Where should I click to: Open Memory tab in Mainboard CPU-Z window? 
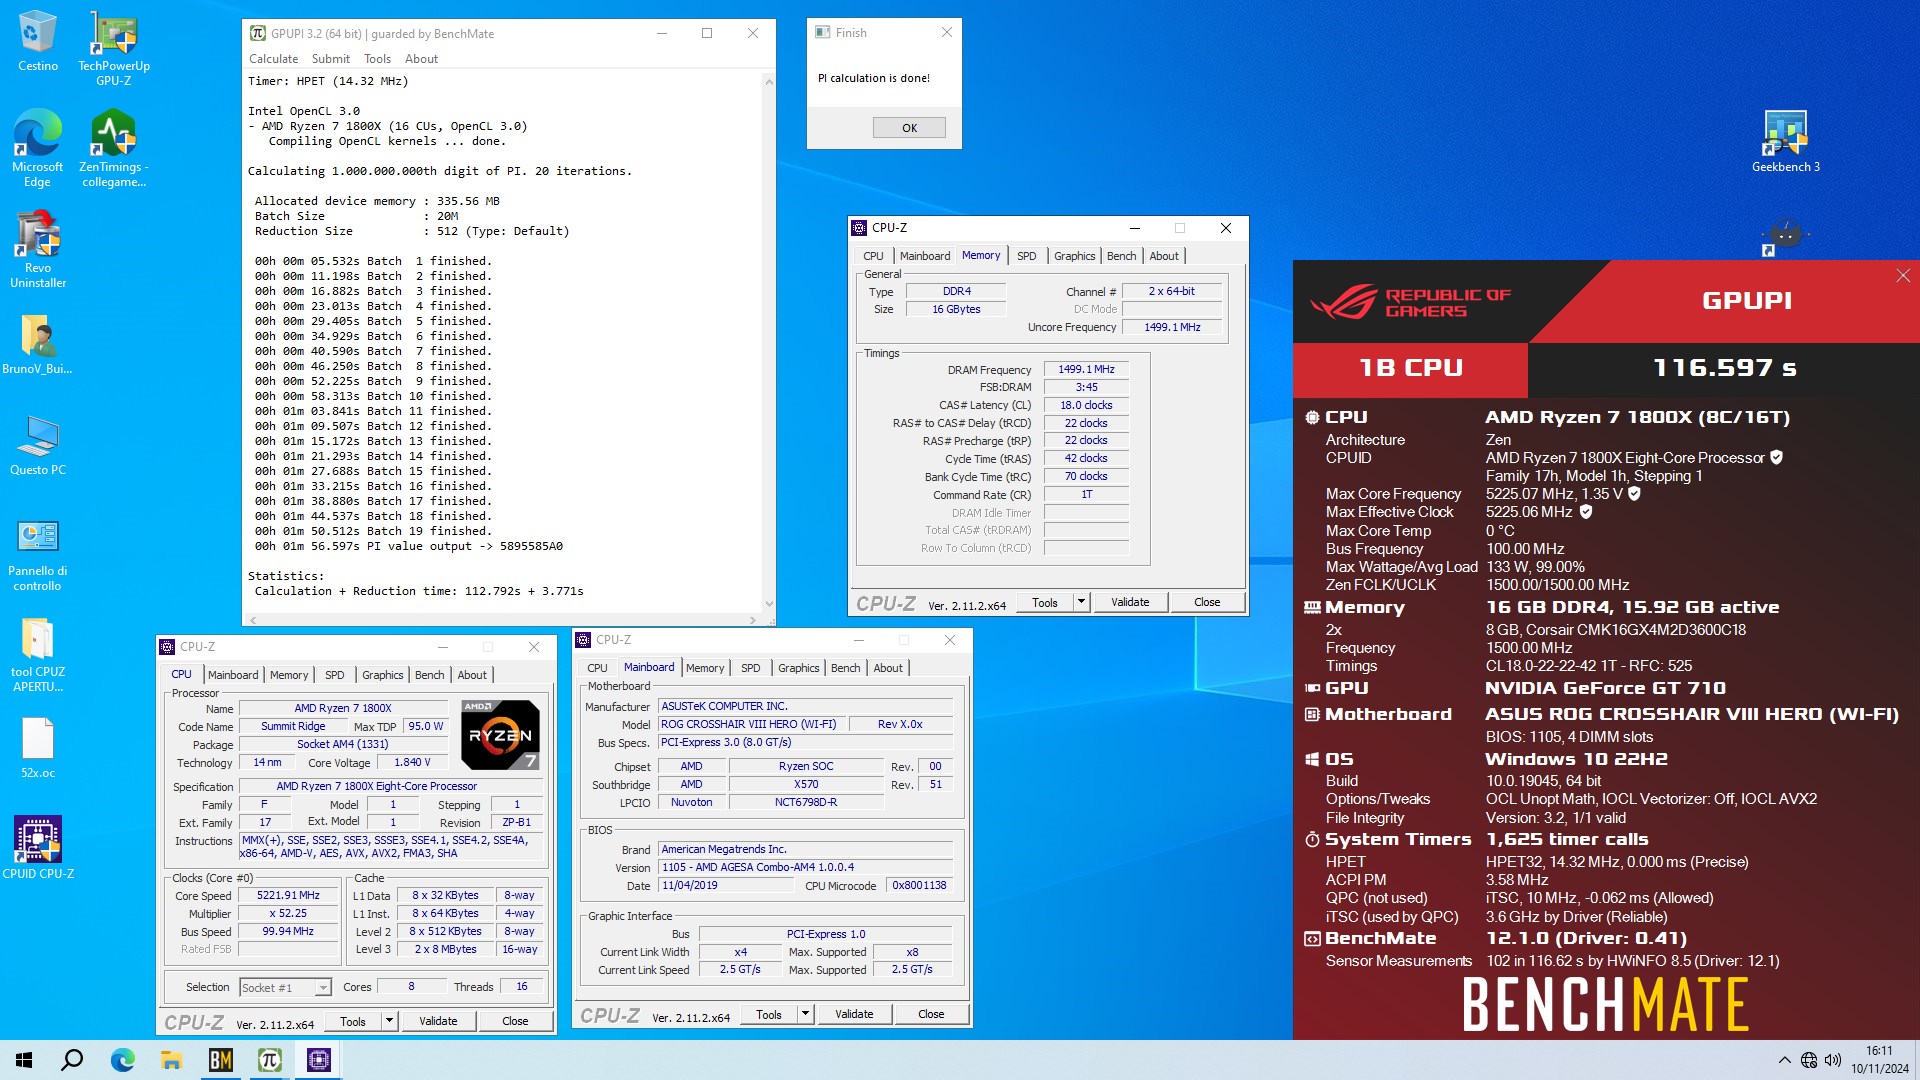coord(705,668)
